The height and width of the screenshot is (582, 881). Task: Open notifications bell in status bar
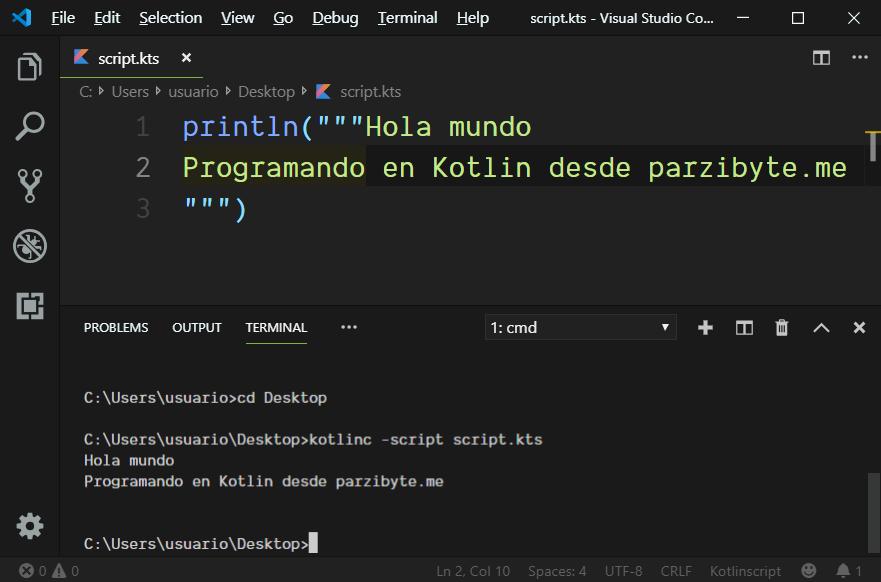pos(848,571)
